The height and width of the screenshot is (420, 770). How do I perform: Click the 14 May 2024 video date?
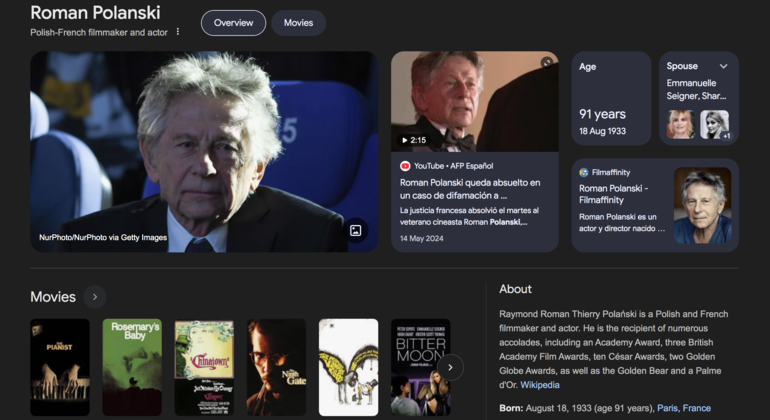[421, 238]
